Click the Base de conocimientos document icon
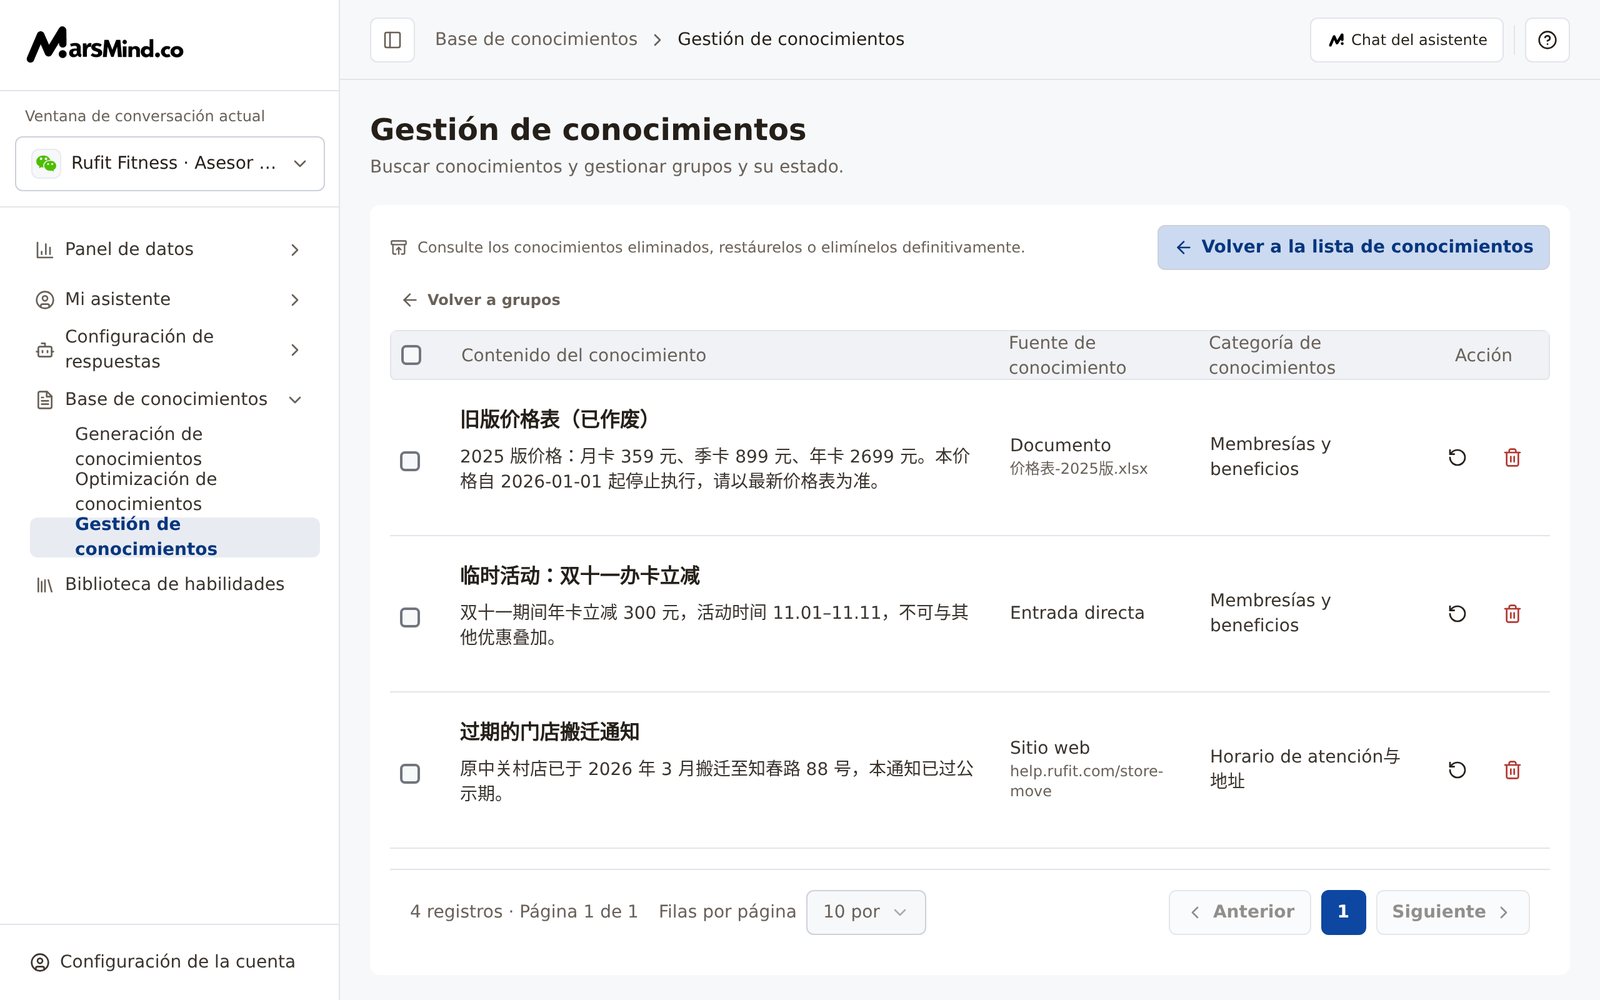 coord(44,400)
